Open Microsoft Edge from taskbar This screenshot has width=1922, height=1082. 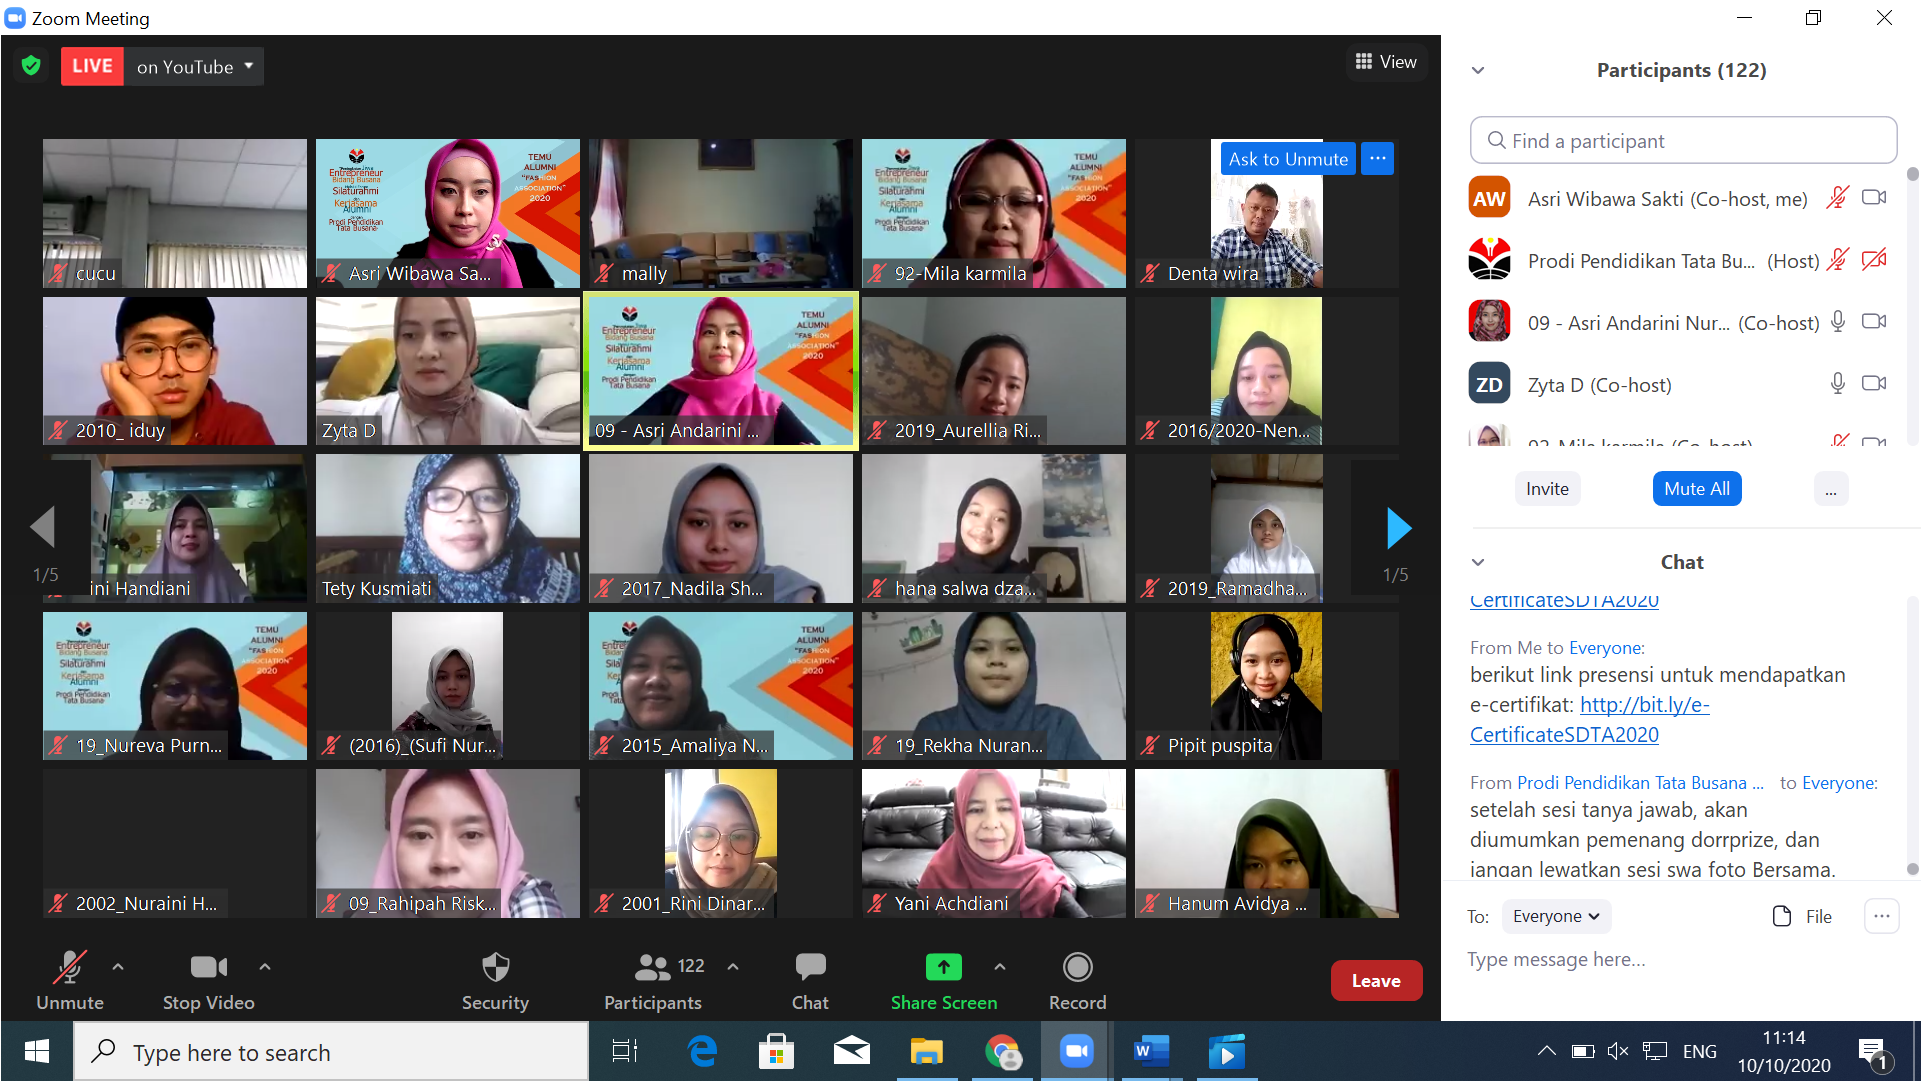pyautogui.click(x=703, y=1051)
